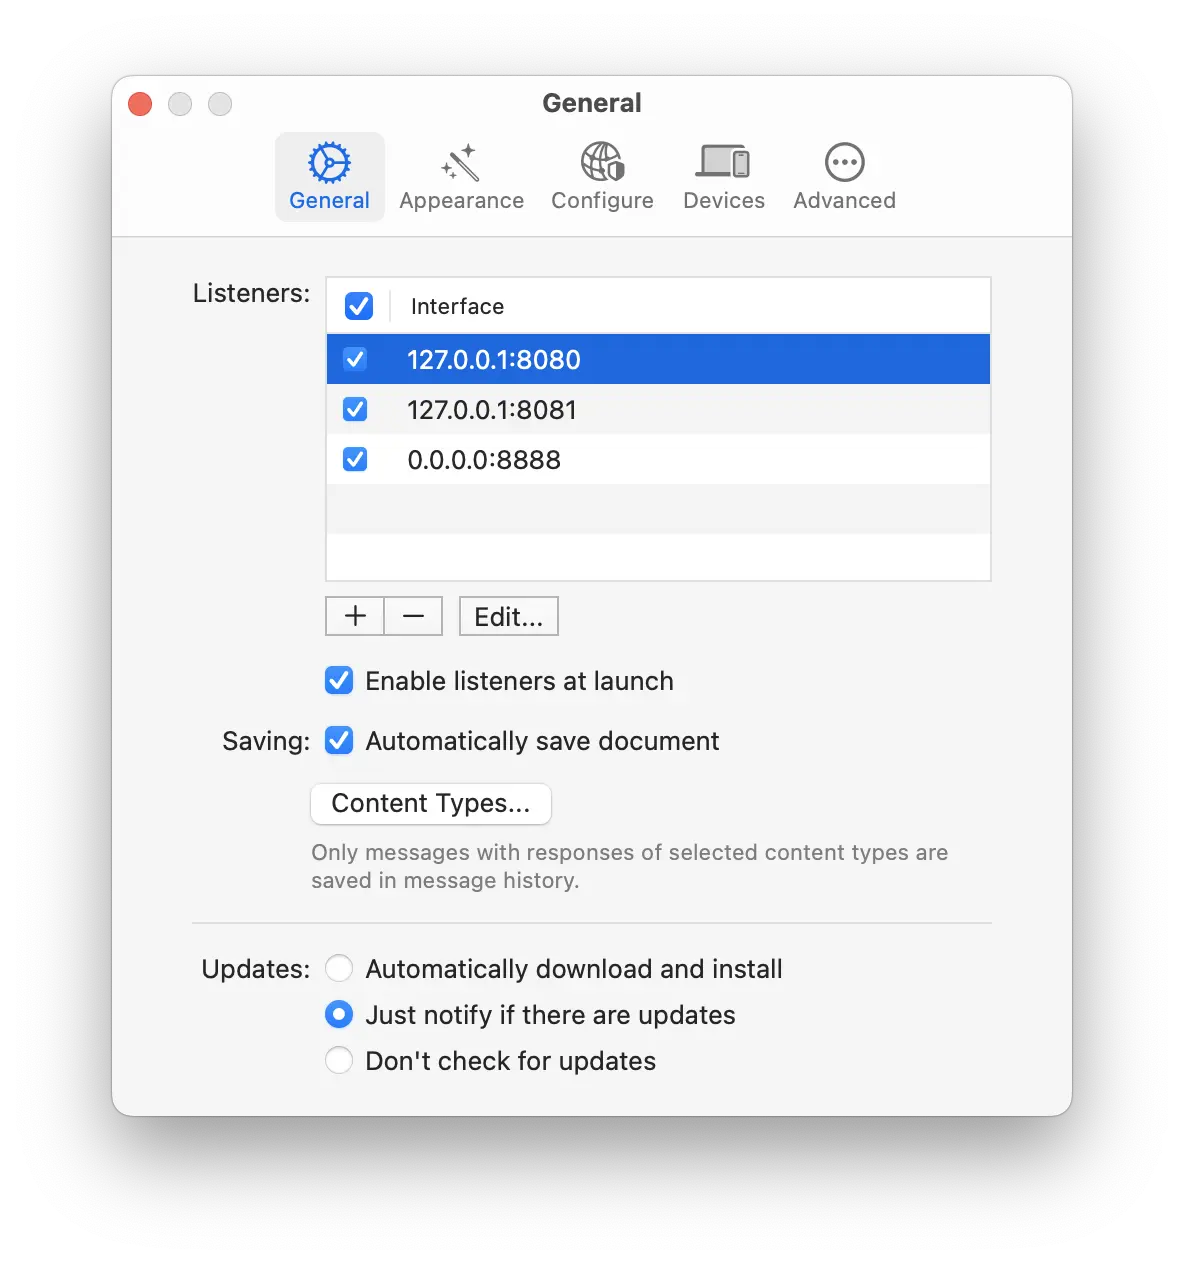Disable the 127.0.0.1:8081 listener checkbox
This screenshot has width=1184, height=1264.
point(355,409)
